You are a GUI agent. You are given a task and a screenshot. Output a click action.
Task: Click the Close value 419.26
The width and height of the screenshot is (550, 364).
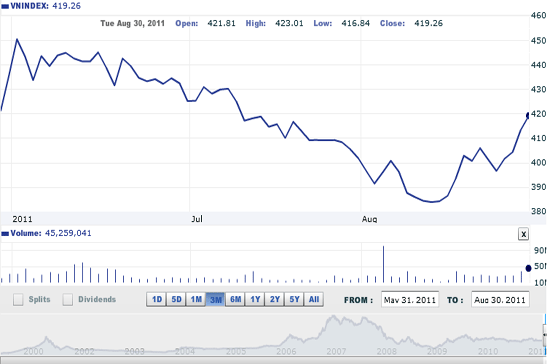pyautogui.click(x=429, y=23)
